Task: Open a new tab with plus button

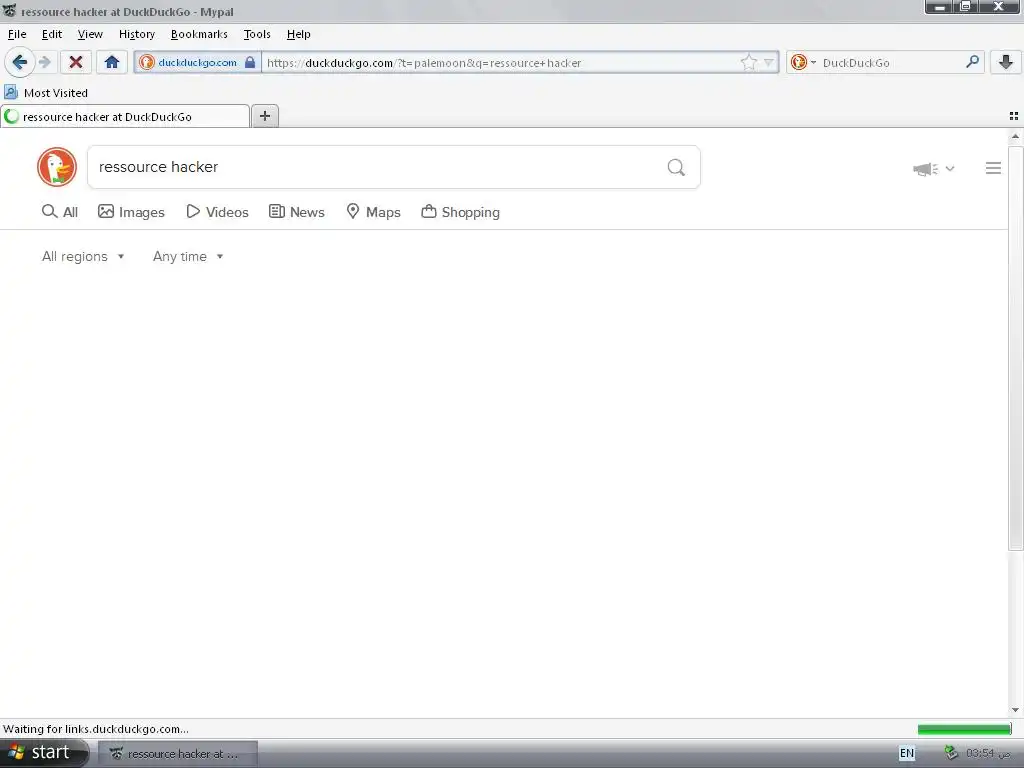Action: [x=264, y=116]
